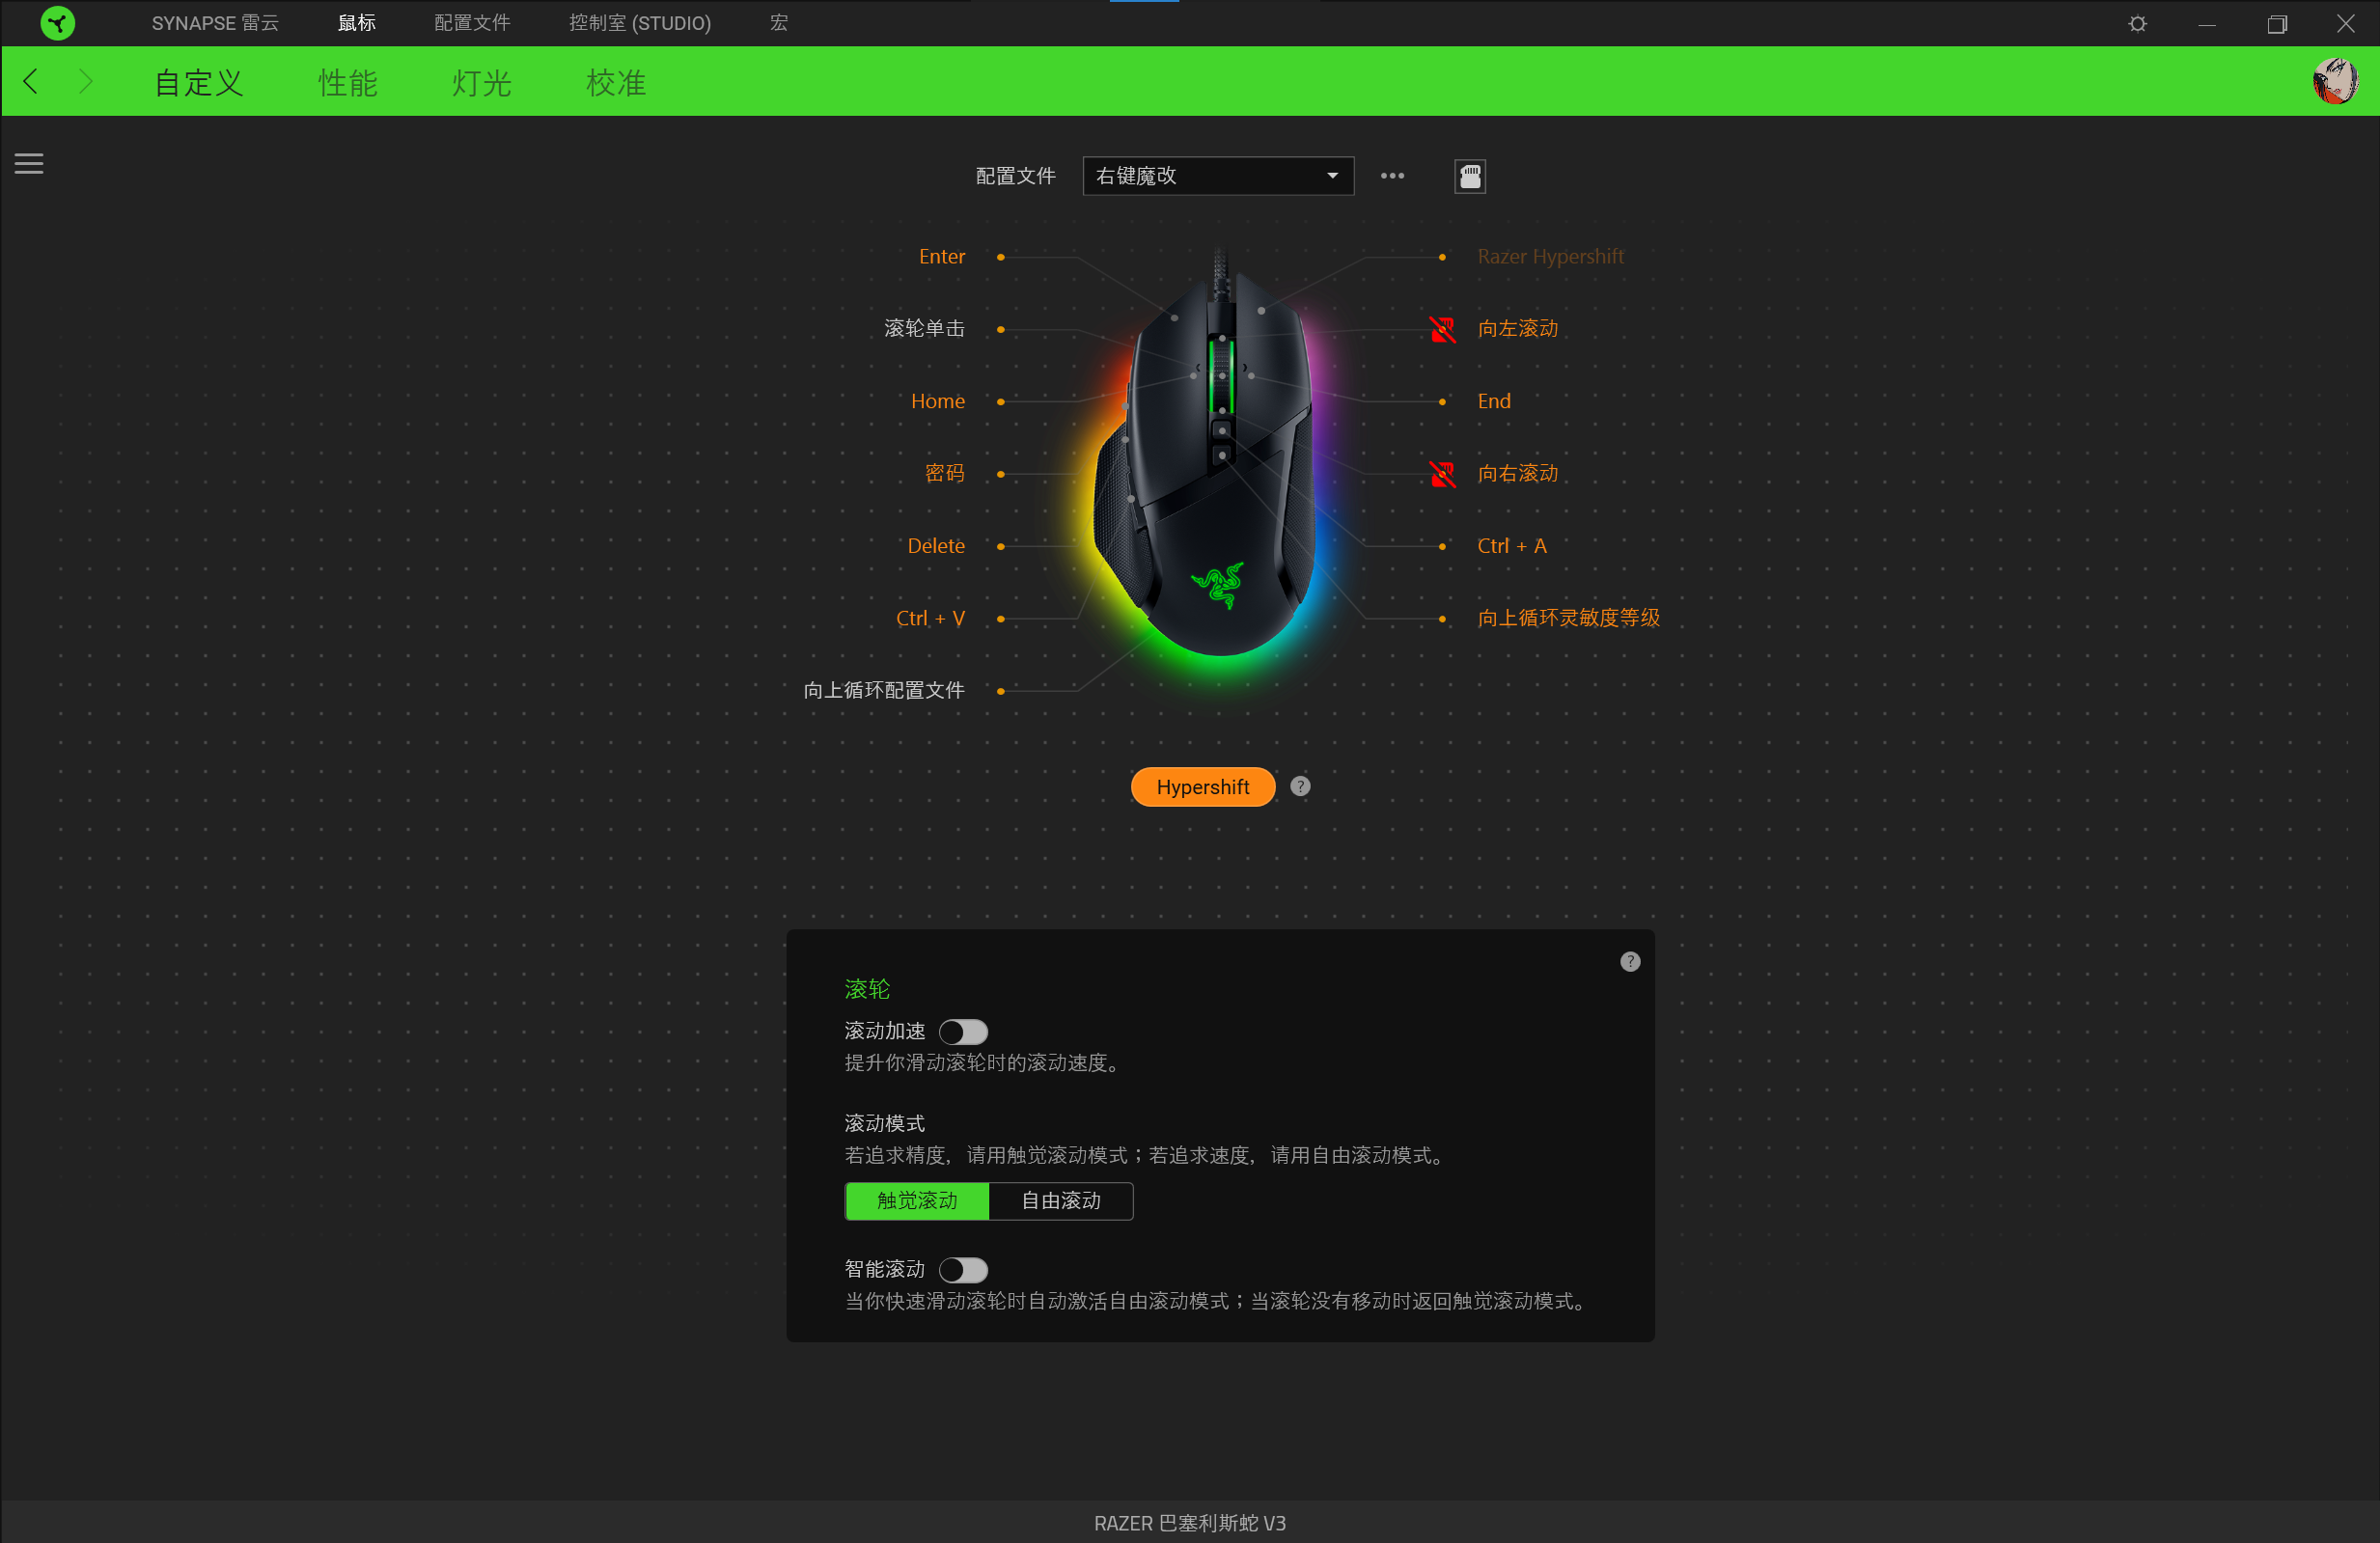Open the user avatar profile picture
The image size is (2380, 1543).
point(2335,81)
